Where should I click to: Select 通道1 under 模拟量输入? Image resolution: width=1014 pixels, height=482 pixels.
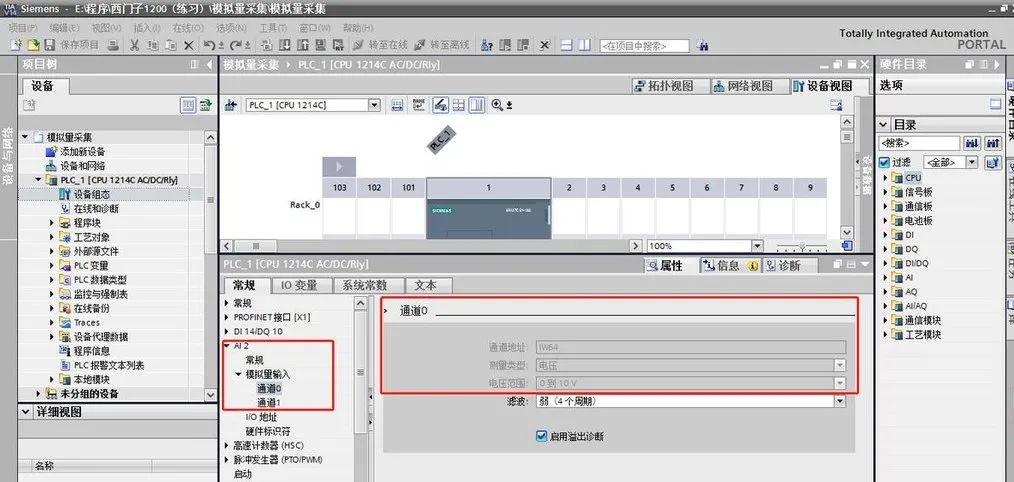tap(269, 402)
